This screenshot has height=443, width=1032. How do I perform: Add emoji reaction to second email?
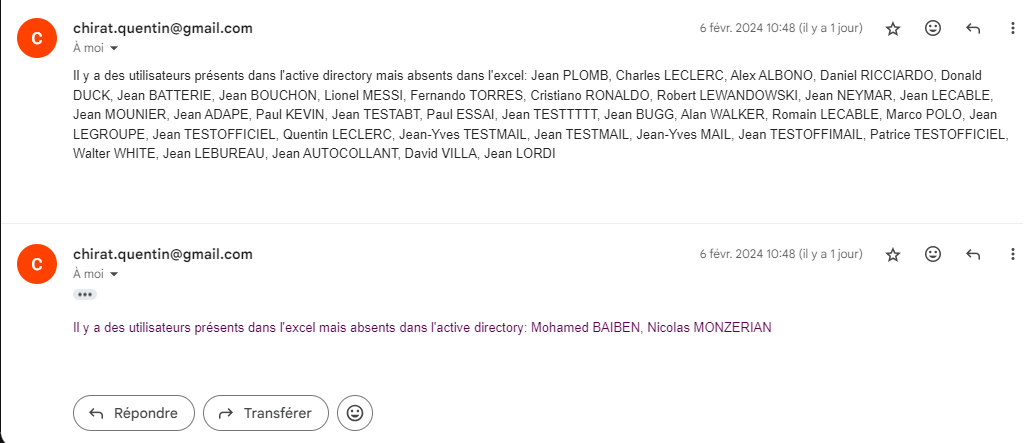pos(933,254)
